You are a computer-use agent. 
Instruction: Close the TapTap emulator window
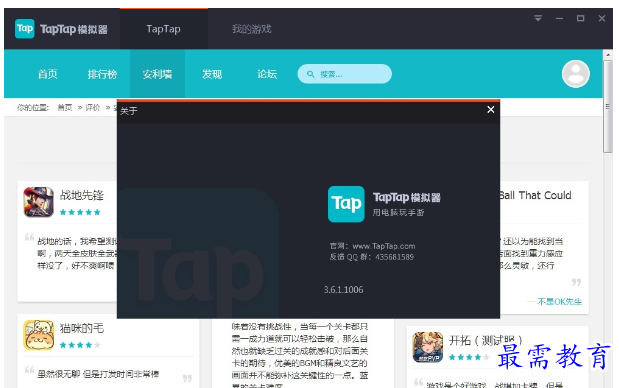602,18
